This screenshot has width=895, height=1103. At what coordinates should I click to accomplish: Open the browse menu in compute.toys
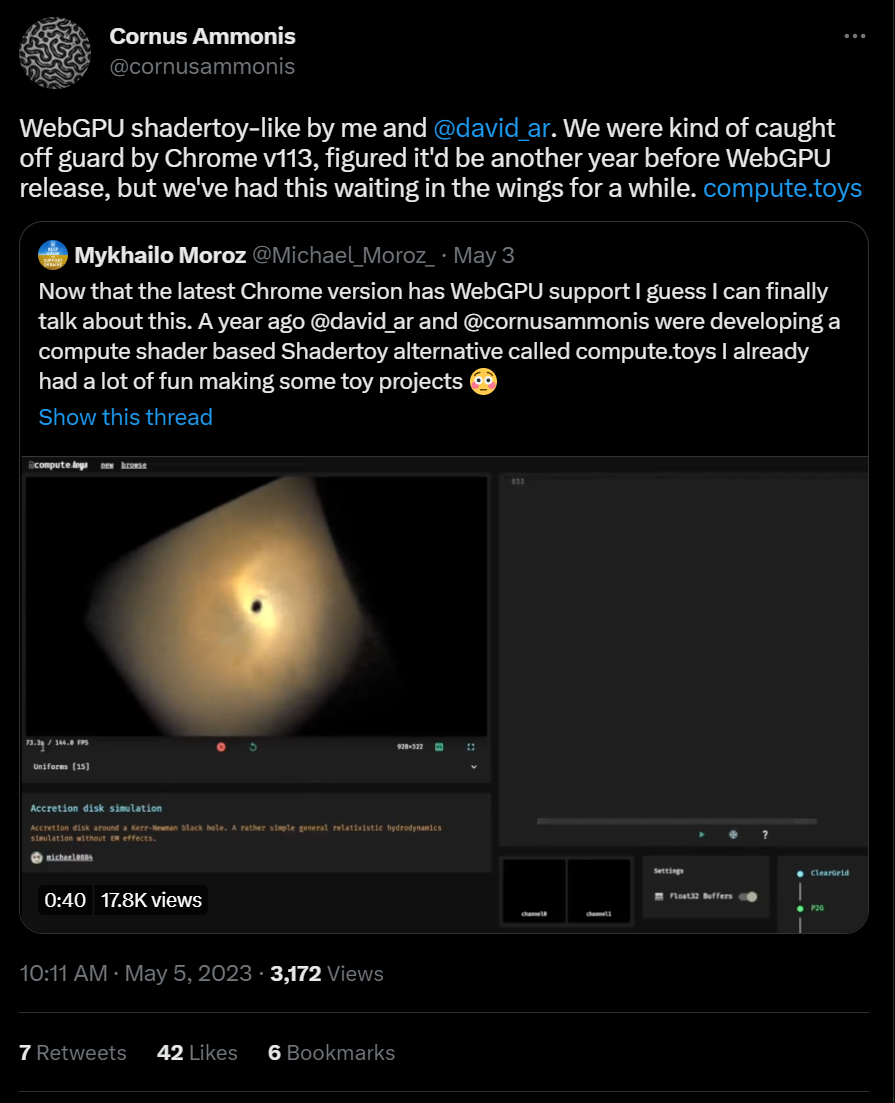134,465
